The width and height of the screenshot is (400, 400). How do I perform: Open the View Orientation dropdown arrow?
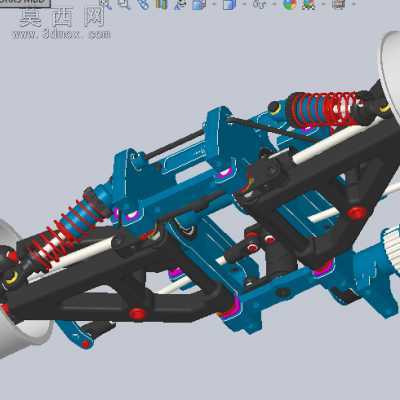214,4
